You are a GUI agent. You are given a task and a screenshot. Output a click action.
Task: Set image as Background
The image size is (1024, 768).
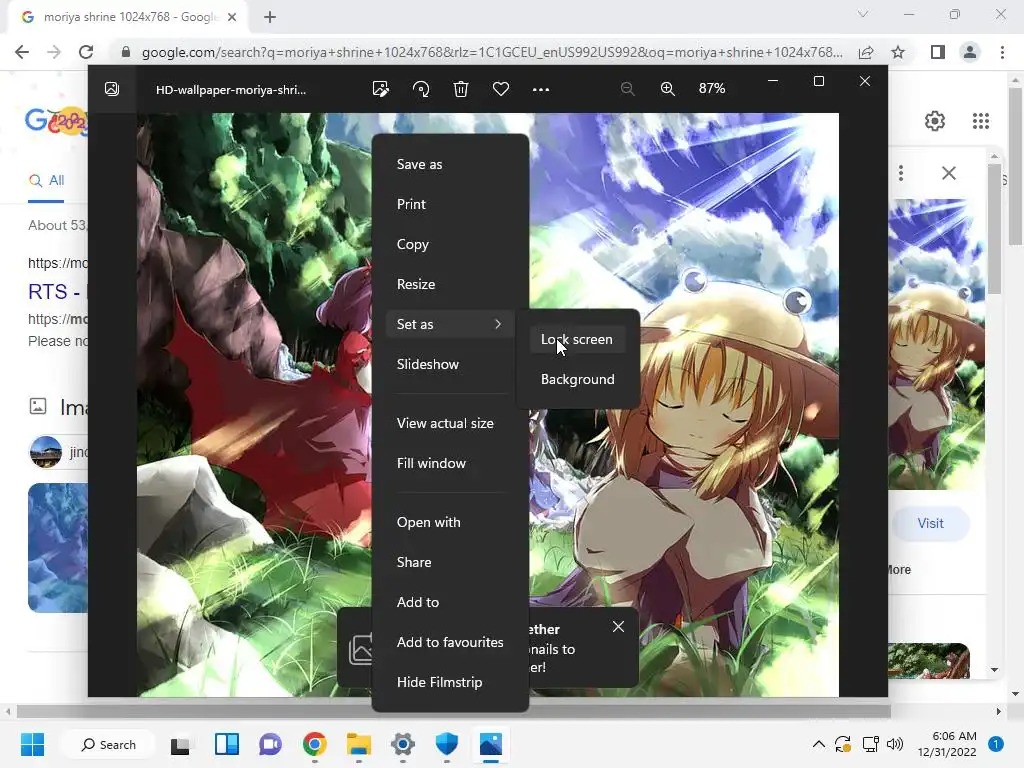pos(577,379)
